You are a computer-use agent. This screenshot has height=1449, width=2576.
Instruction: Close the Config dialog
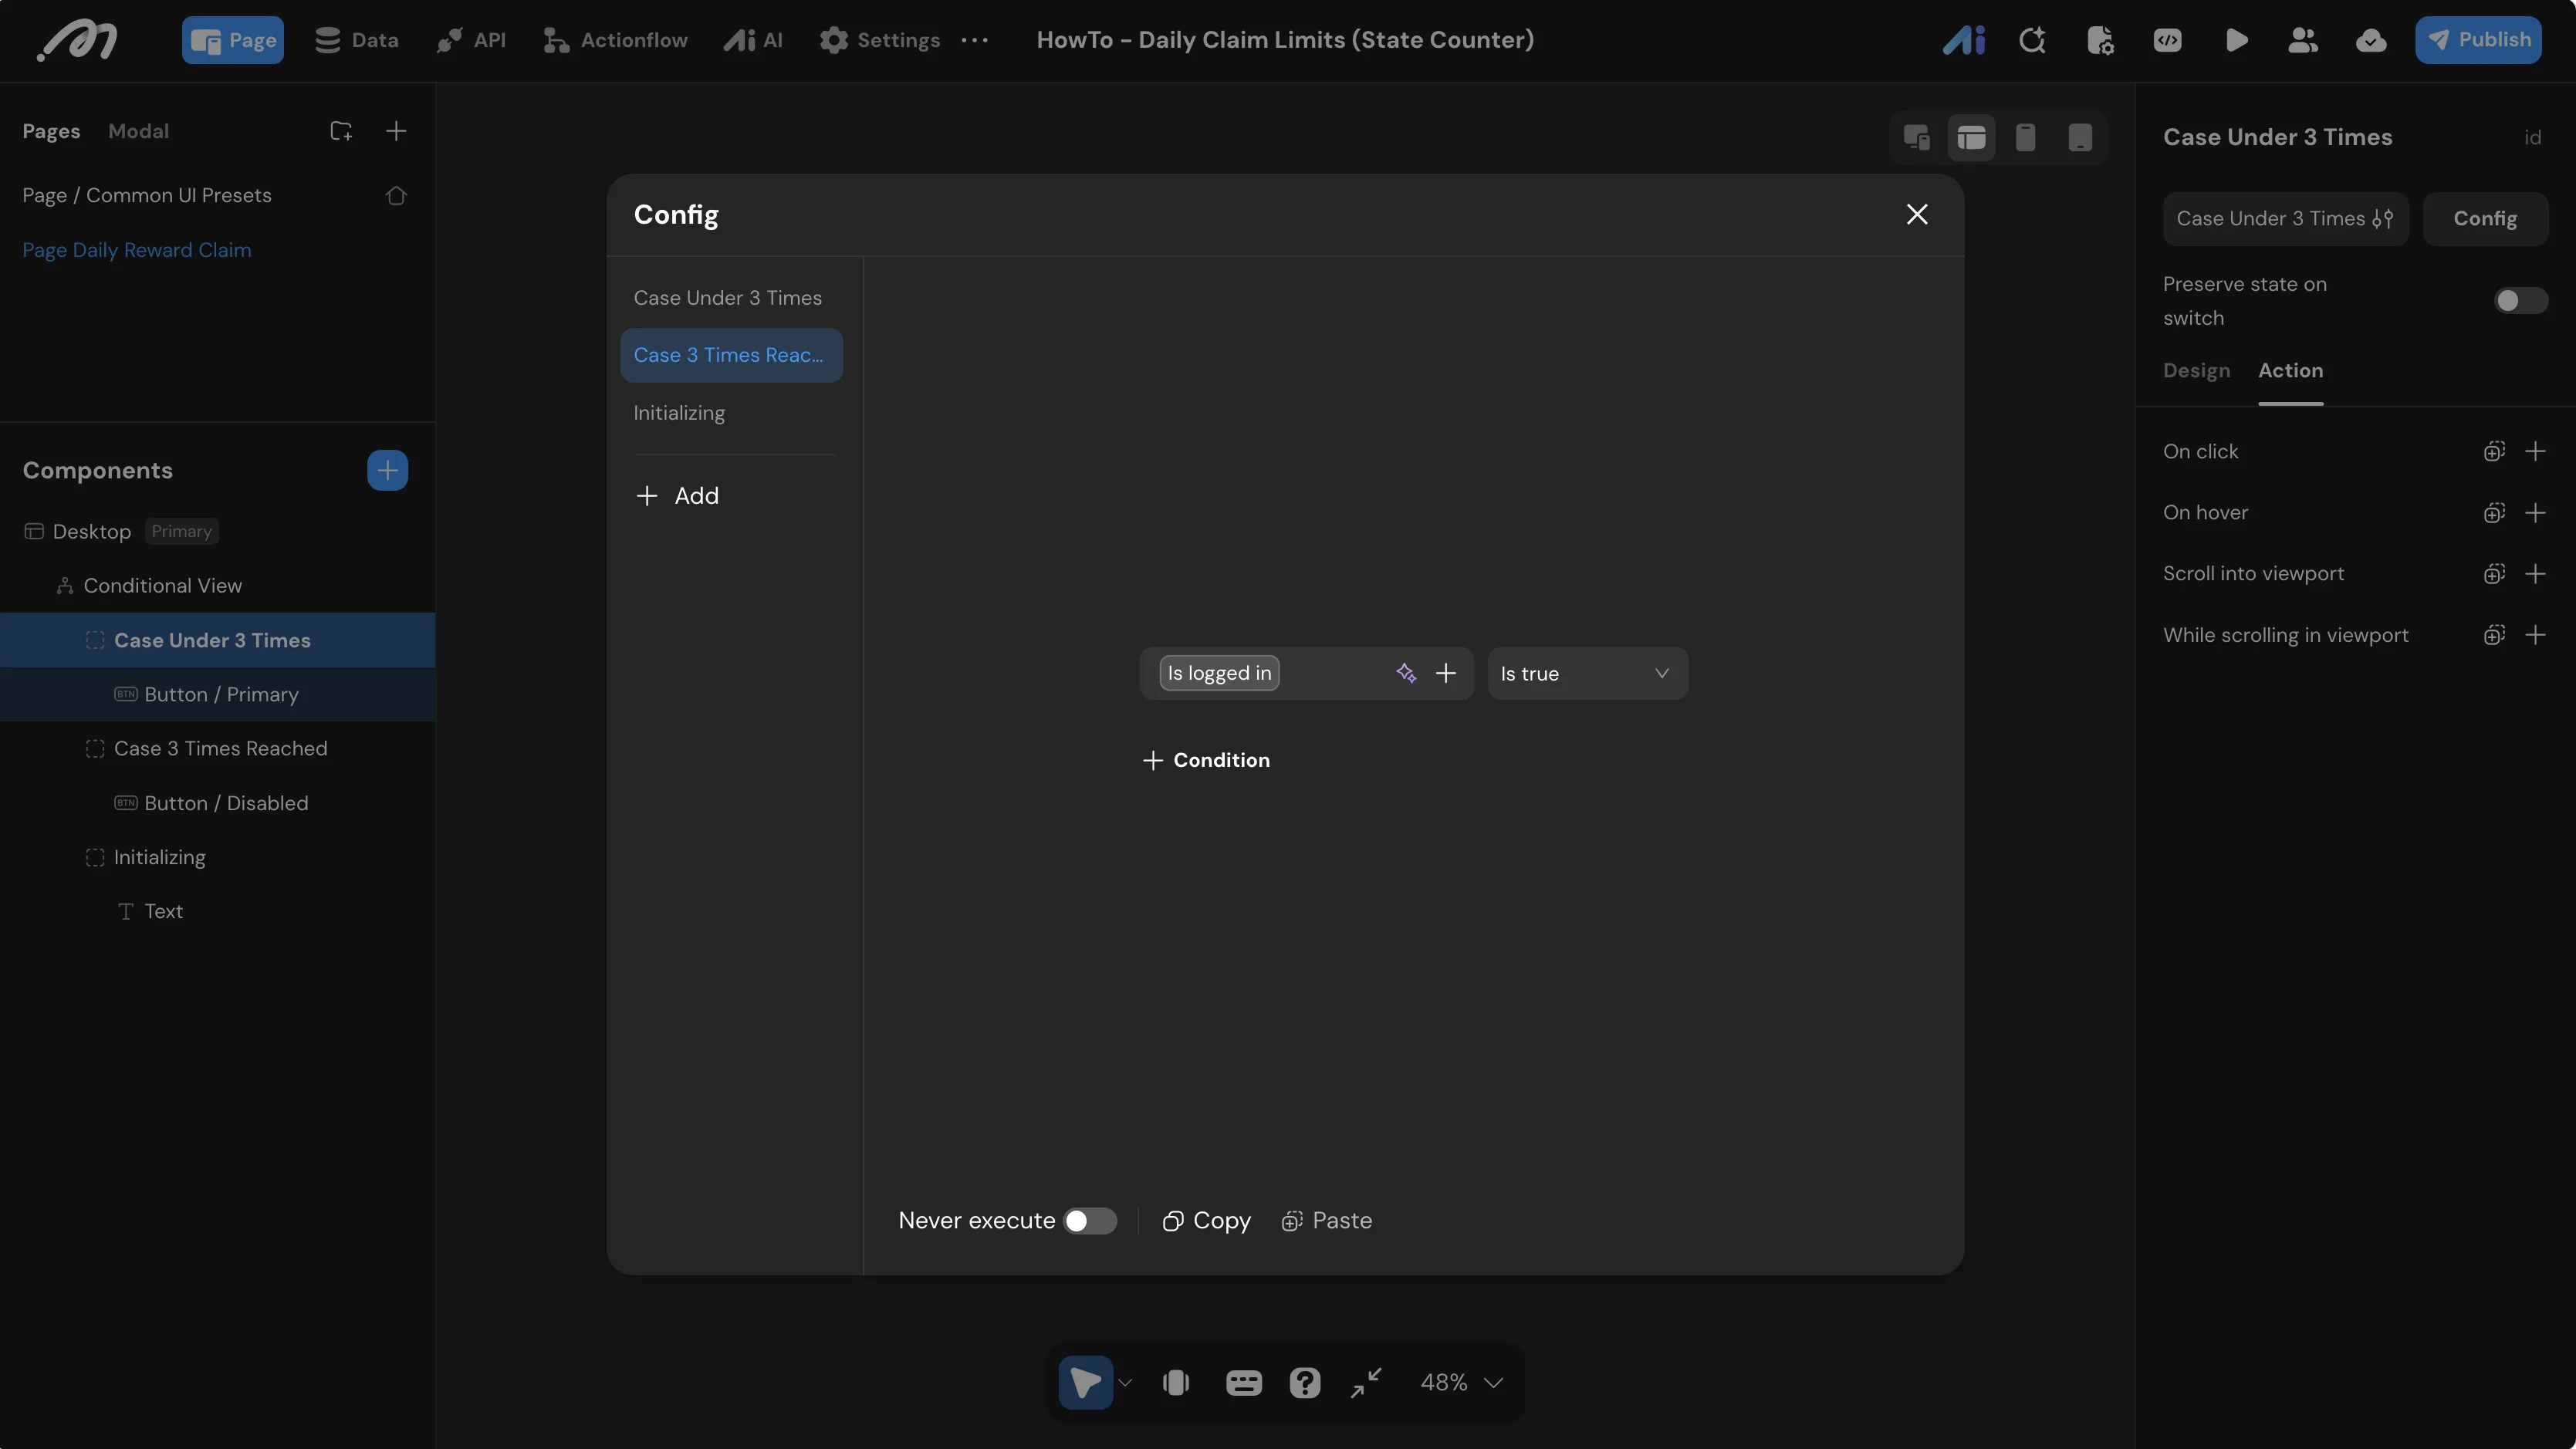pos(1916,214)
